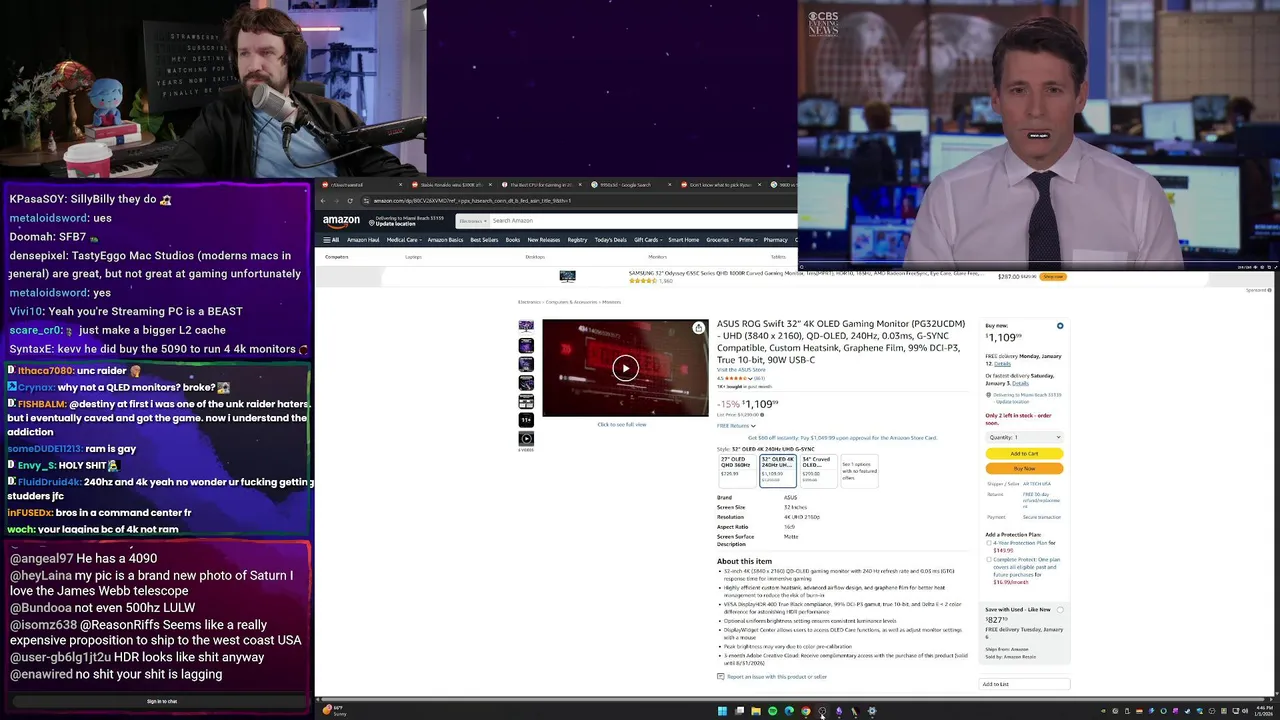This screenshot has width=1280, height=720.
Task: Close the Reddit r/LivestreamFail tab
Action: (401, 185)
